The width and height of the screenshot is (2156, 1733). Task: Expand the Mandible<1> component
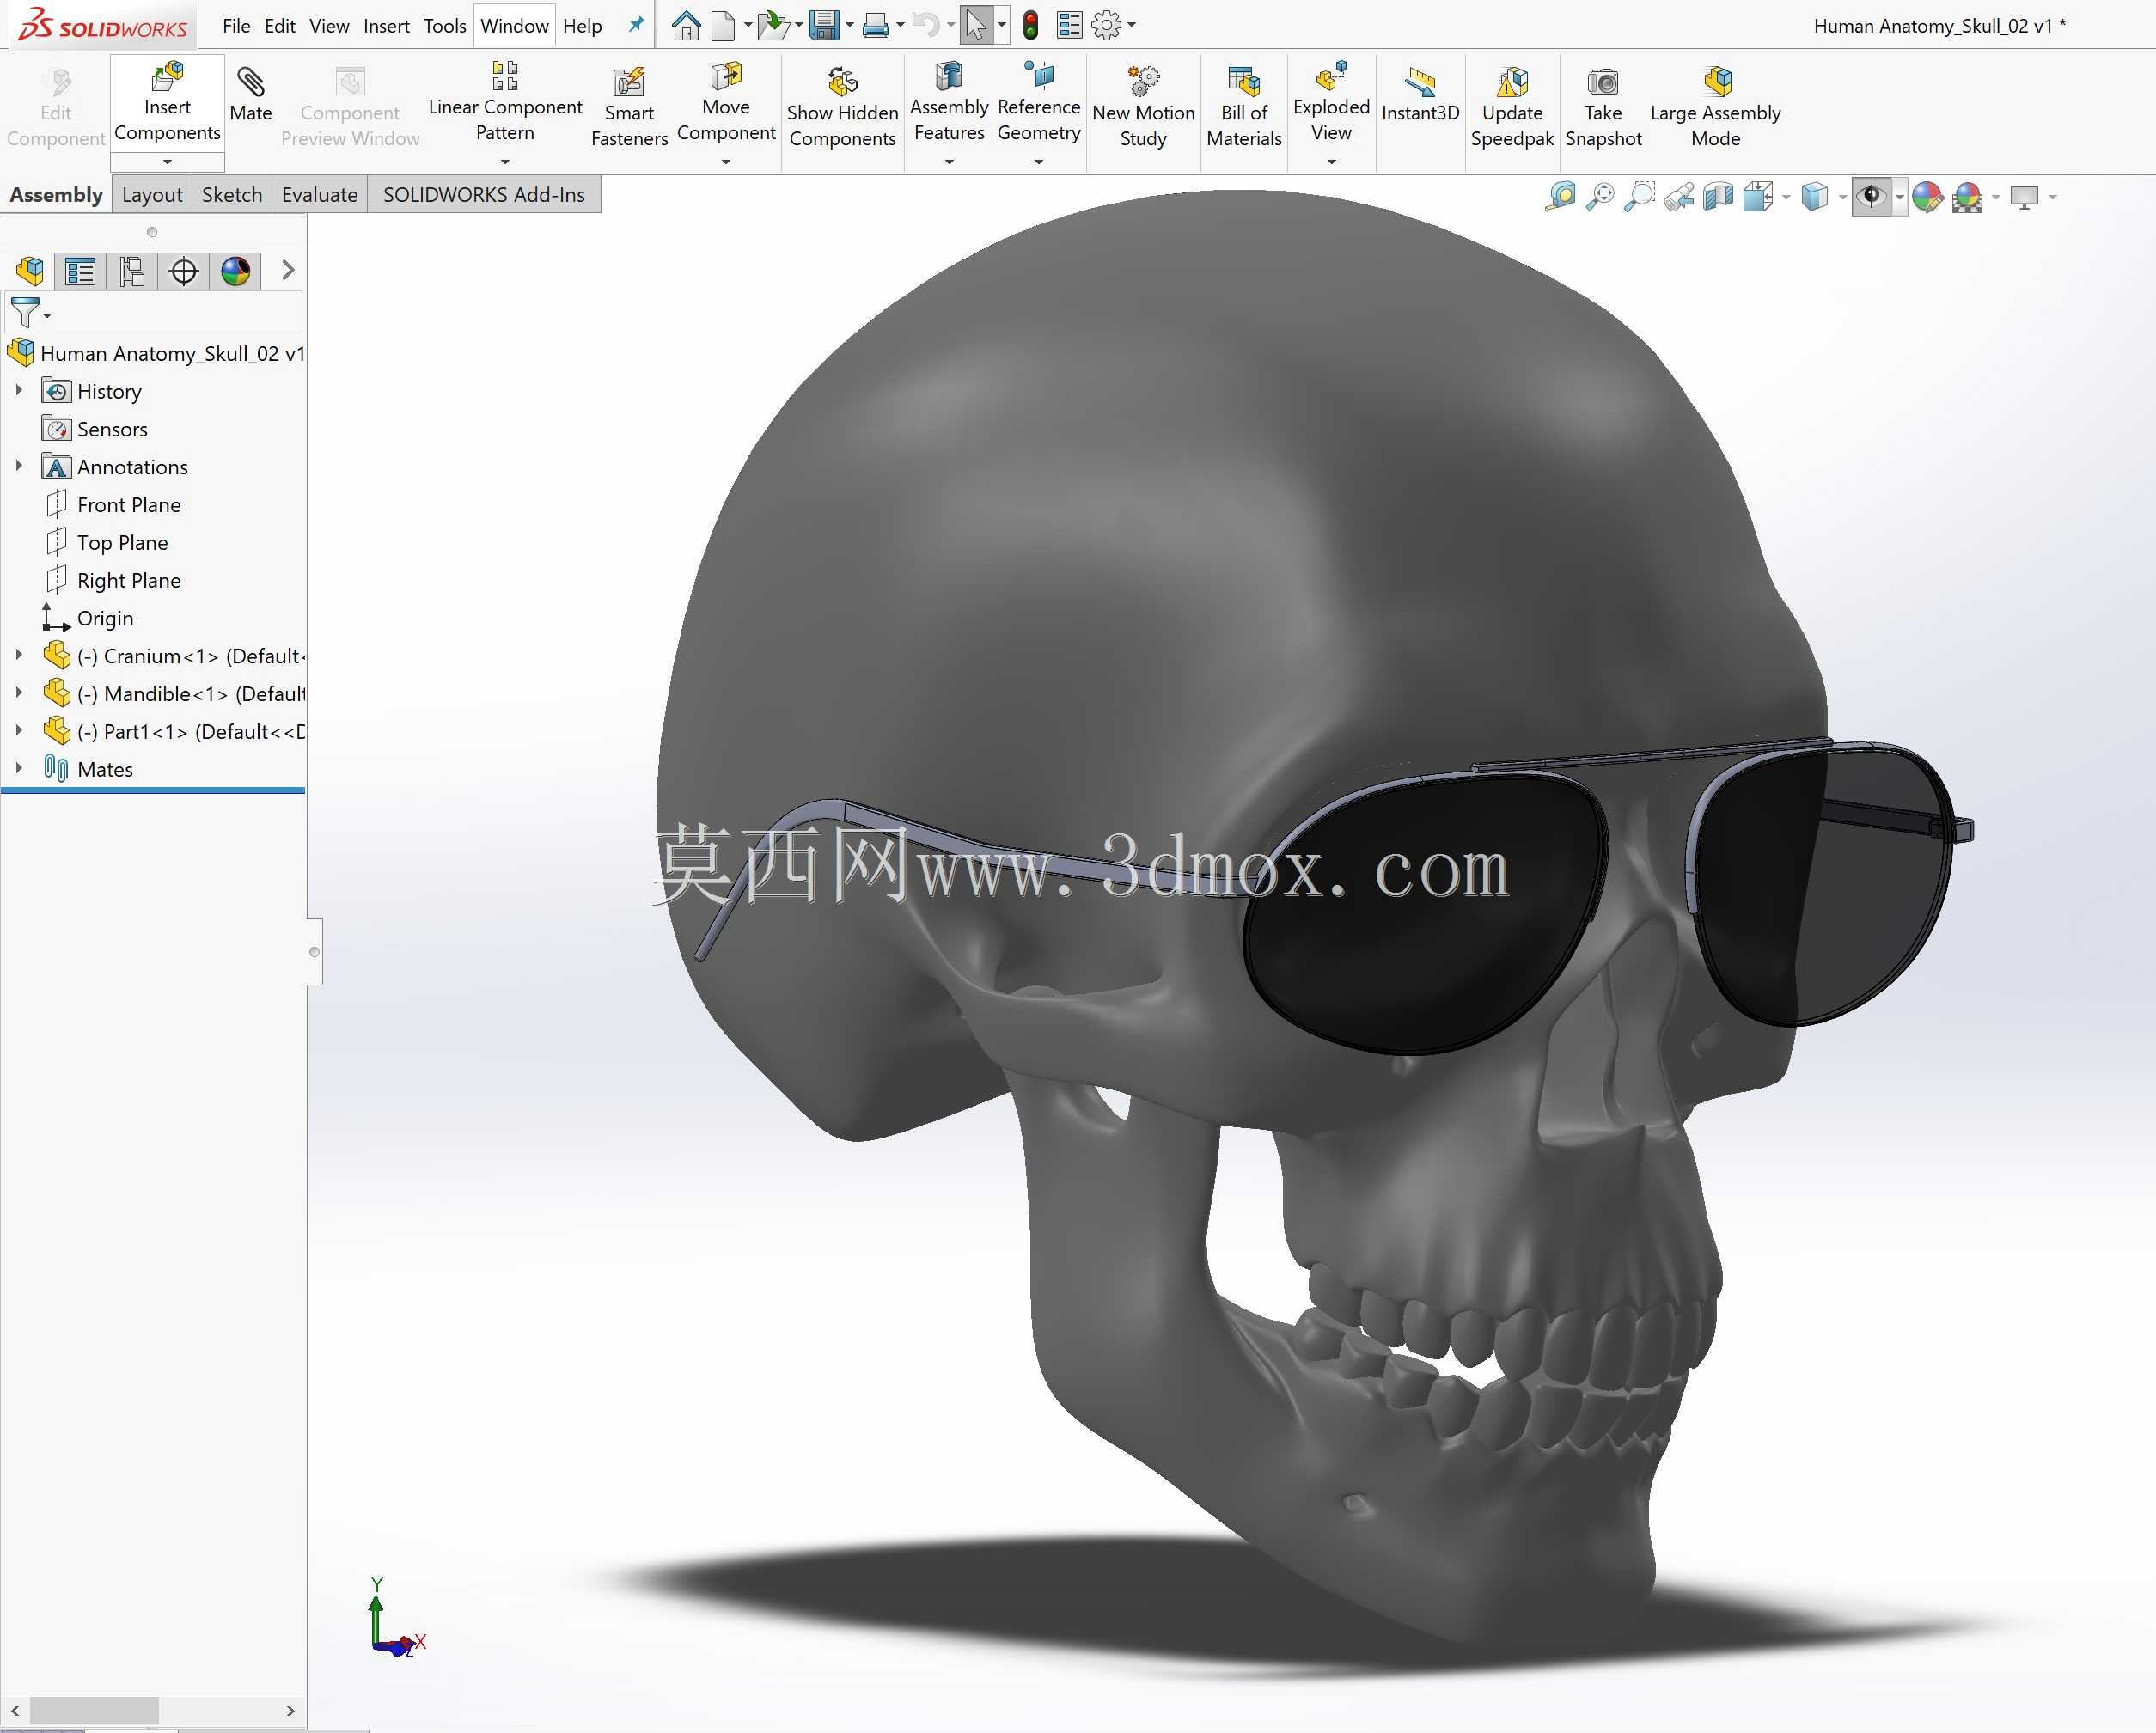[19, 693]
